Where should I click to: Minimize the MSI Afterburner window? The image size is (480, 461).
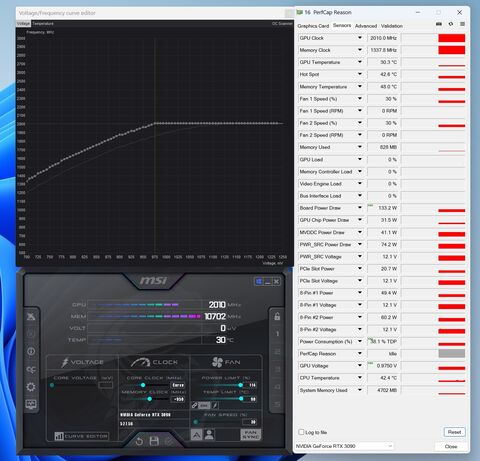point(268,282)
